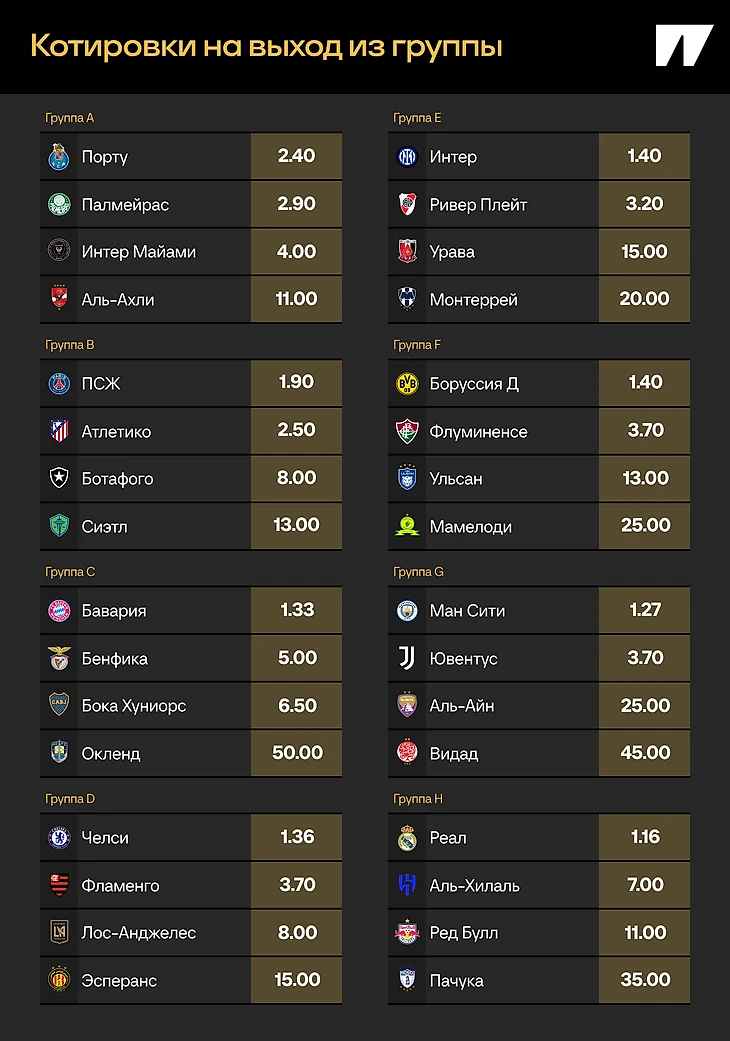730x1041 pixels.
Task: Click the 7.00 odds for Аль-Хилаль
Action: tap(644, 885)
